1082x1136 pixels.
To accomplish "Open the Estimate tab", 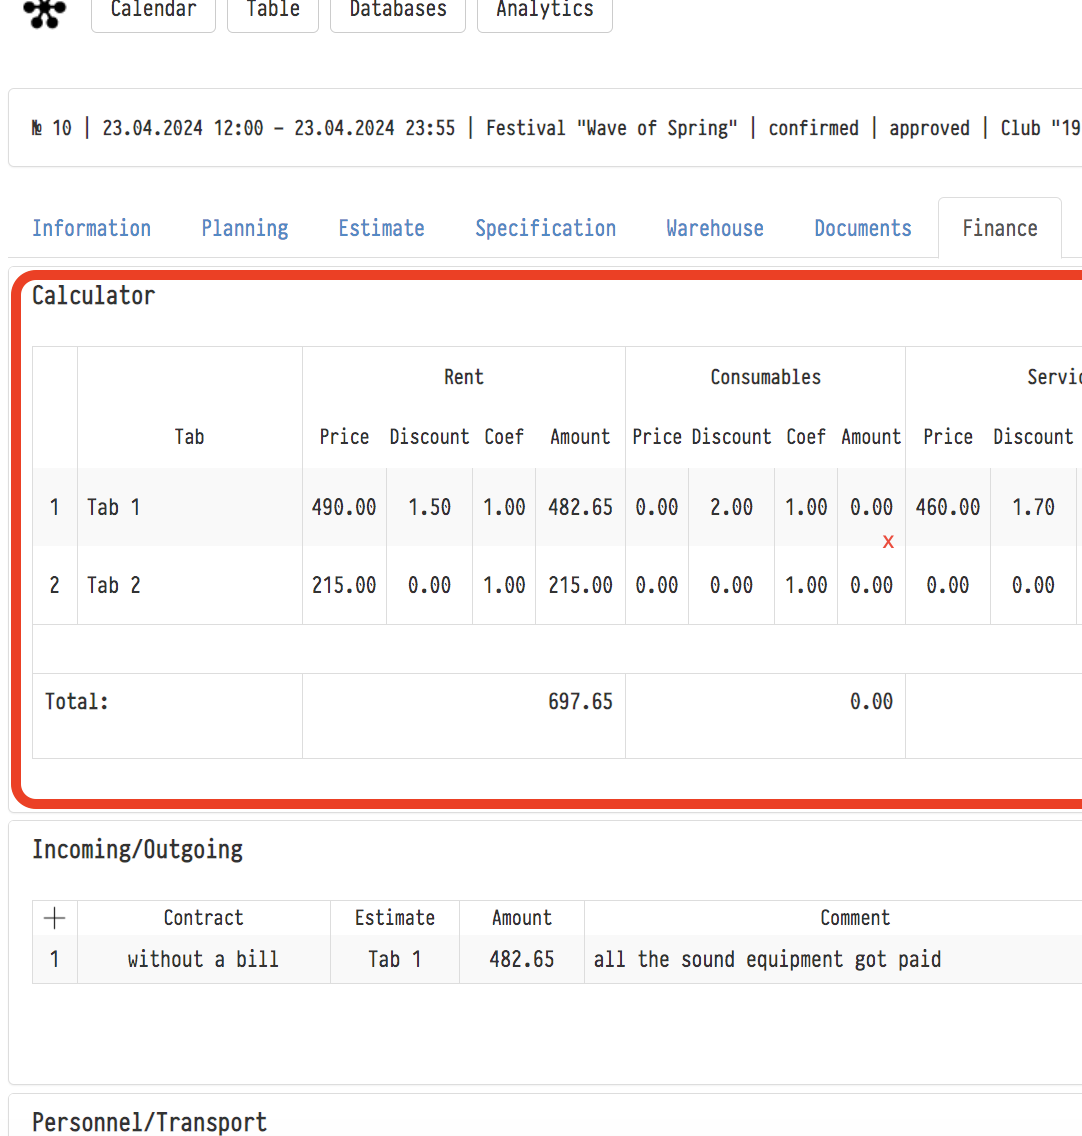I will coord(381,228).
